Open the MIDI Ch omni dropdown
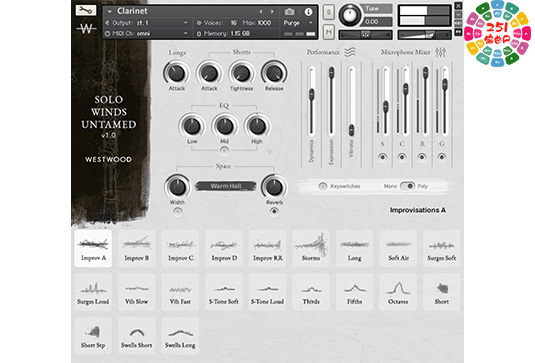The width and height of the screenshot is (535, 363). click(147, 33)
